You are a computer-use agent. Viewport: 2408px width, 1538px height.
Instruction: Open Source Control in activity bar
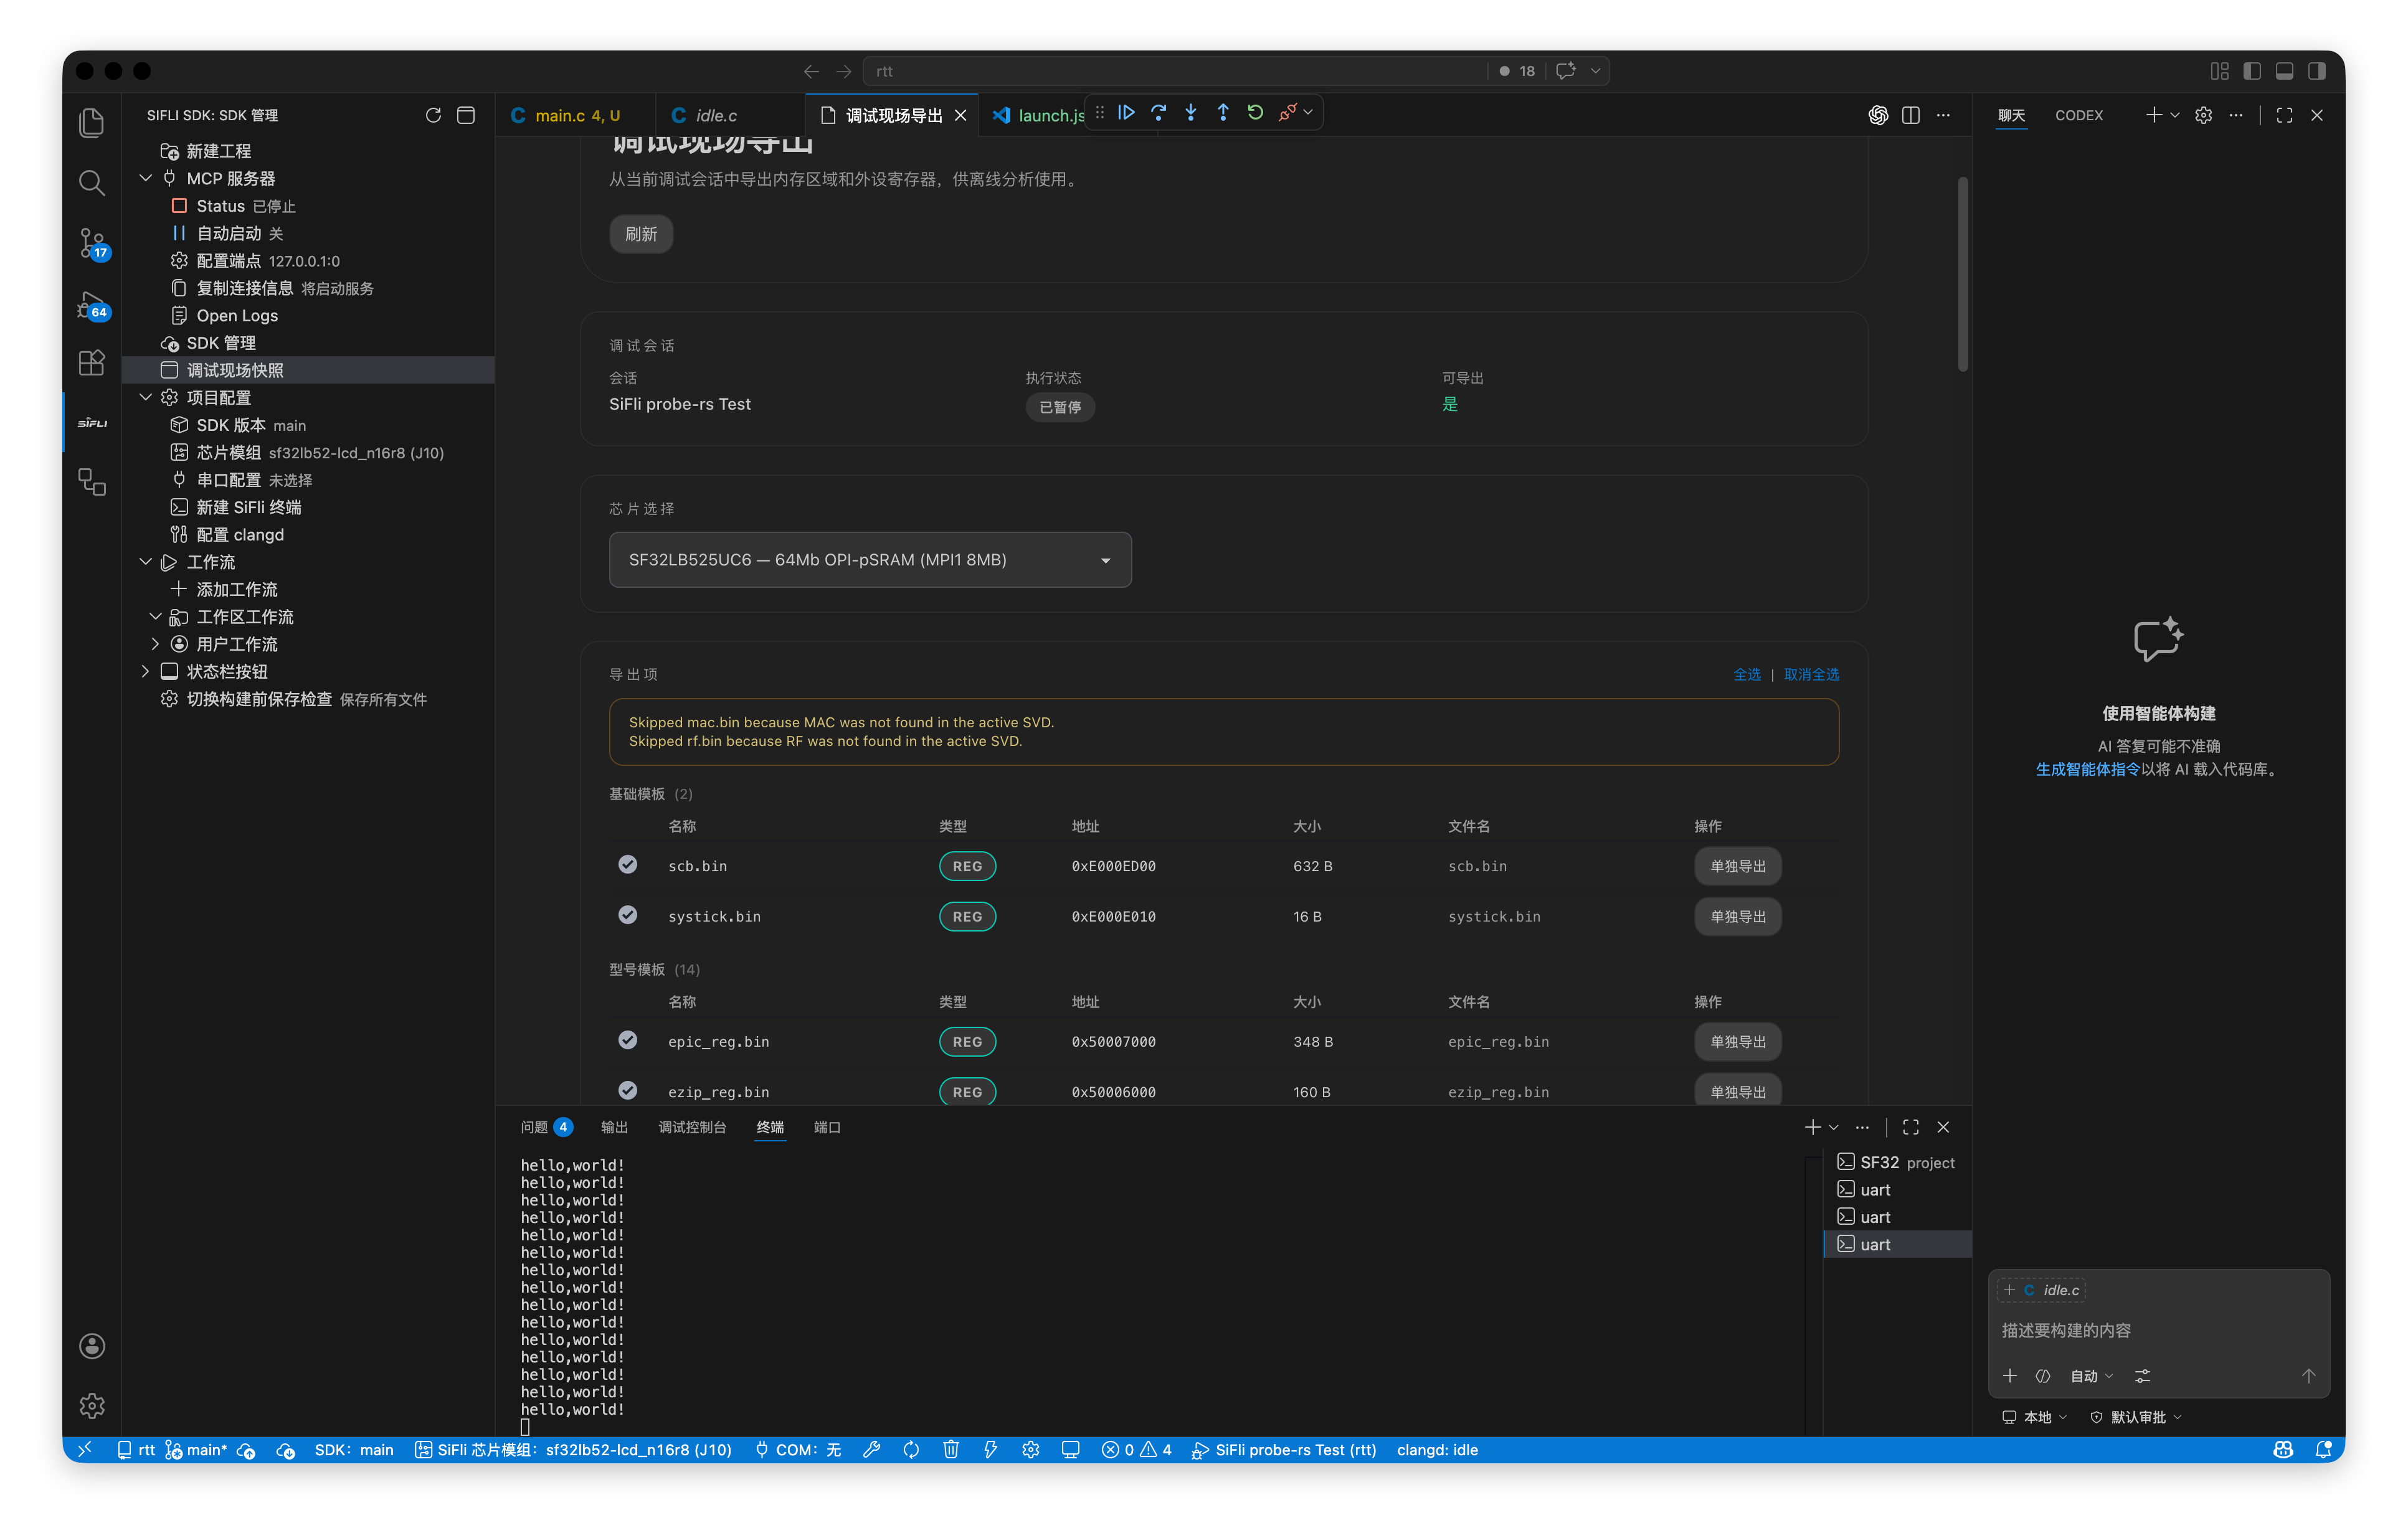tap(92, 243)
